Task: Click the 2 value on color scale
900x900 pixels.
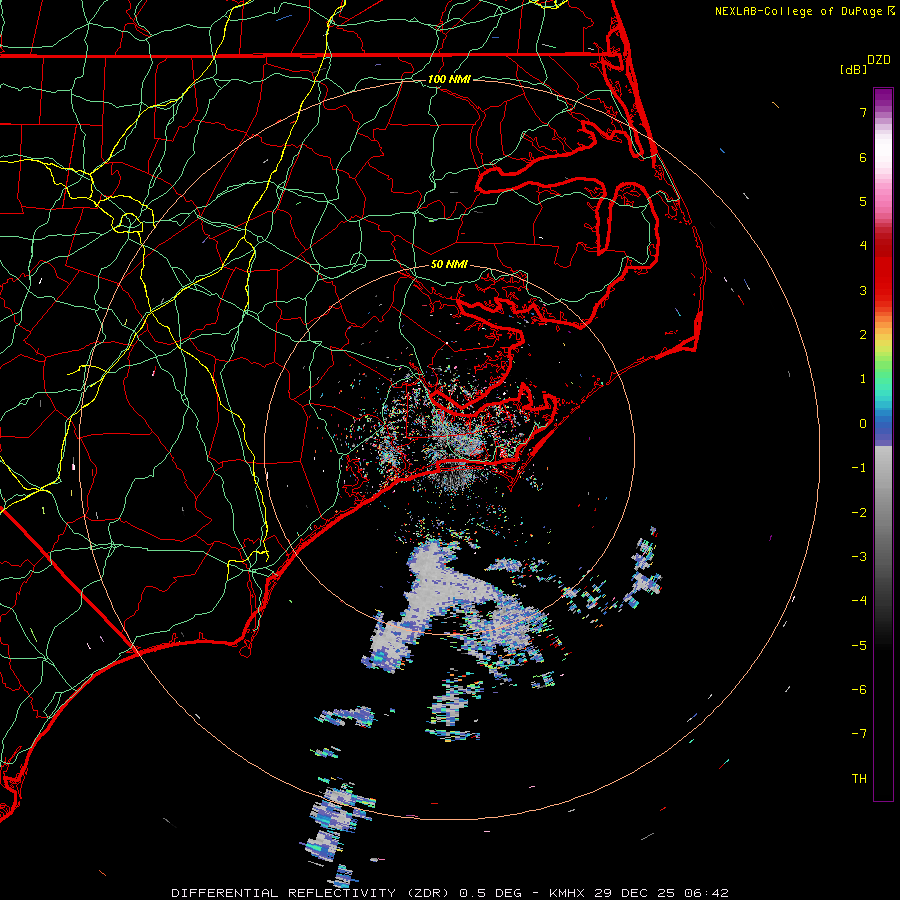Action: (863, 335)
